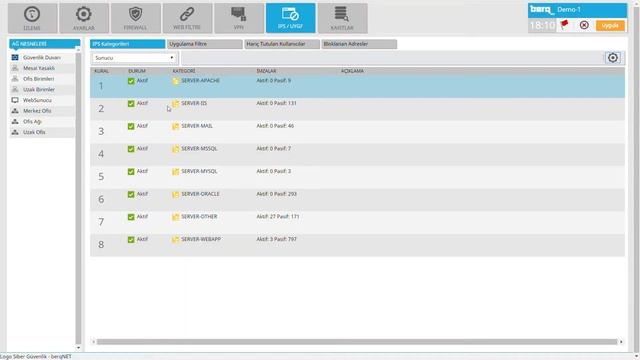Select Ofis Ağı network object
Screen dimensions: 640x360
(x=42, y=121)
